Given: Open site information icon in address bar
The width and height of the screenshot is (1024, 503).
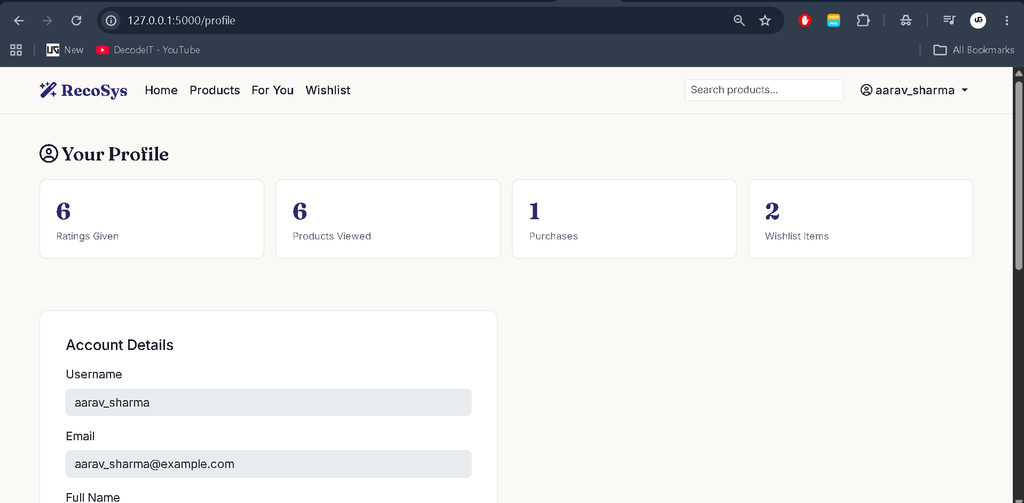Looking at the screenshot, I should (x=111, y=21).
